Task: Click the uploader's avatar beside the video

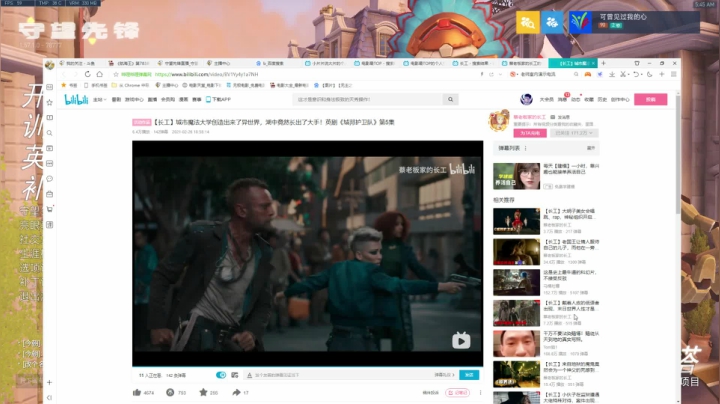Action: 499,120
